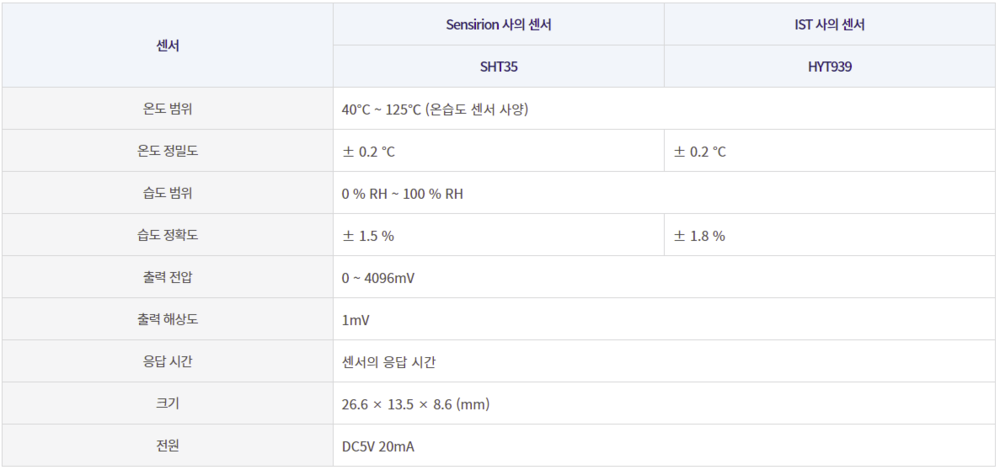This screenshot has width=1000, height=470.
Task: Click the 26.6 × 13.5 × 8.6 (mm) value
Action: coord(415,404)
